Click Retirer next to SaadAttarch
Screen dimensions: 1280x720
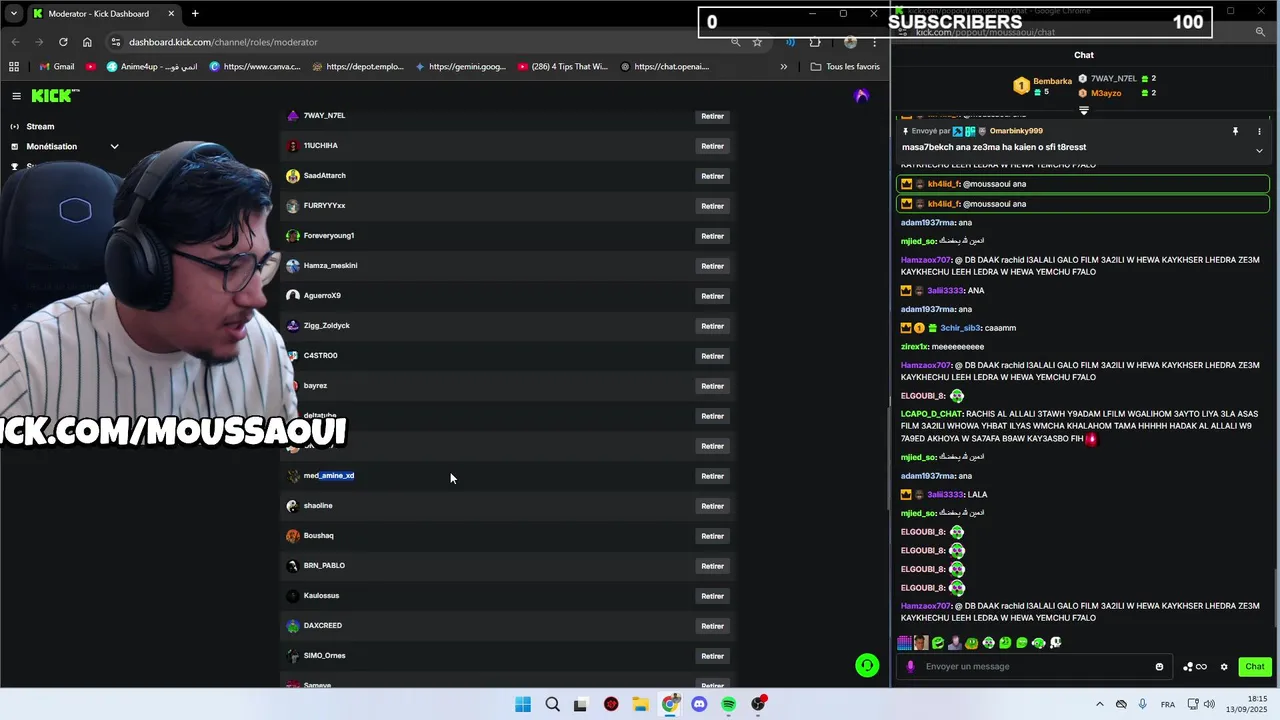[712, 176]
